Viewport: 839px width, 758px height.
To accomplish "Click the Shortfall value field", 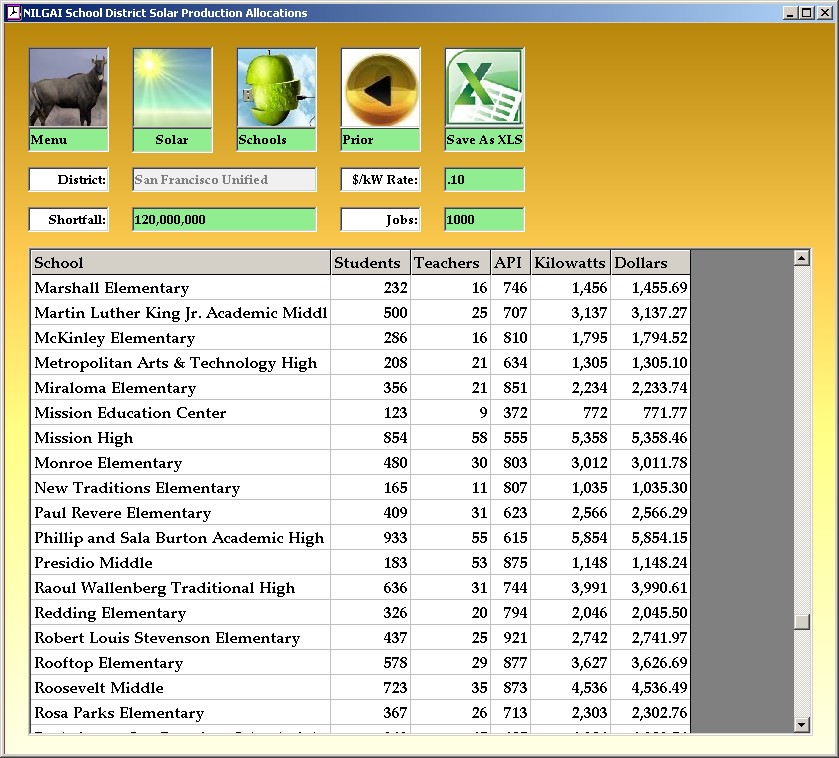I will coord(224,220).
